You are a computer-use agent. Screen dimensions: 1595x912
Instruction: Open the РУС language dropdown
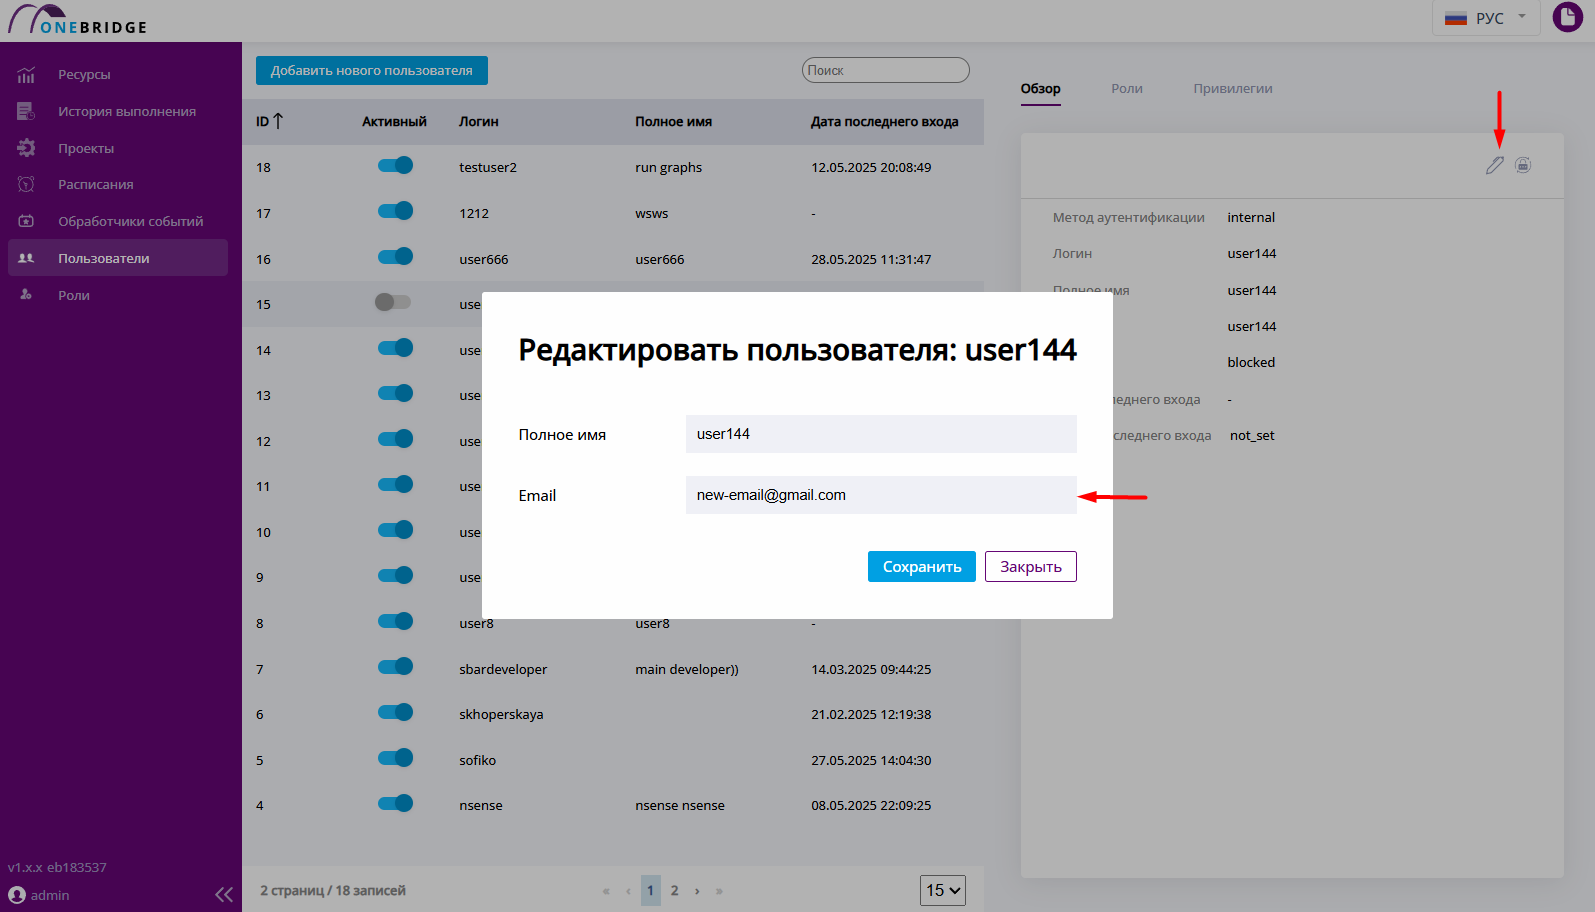1485,18
